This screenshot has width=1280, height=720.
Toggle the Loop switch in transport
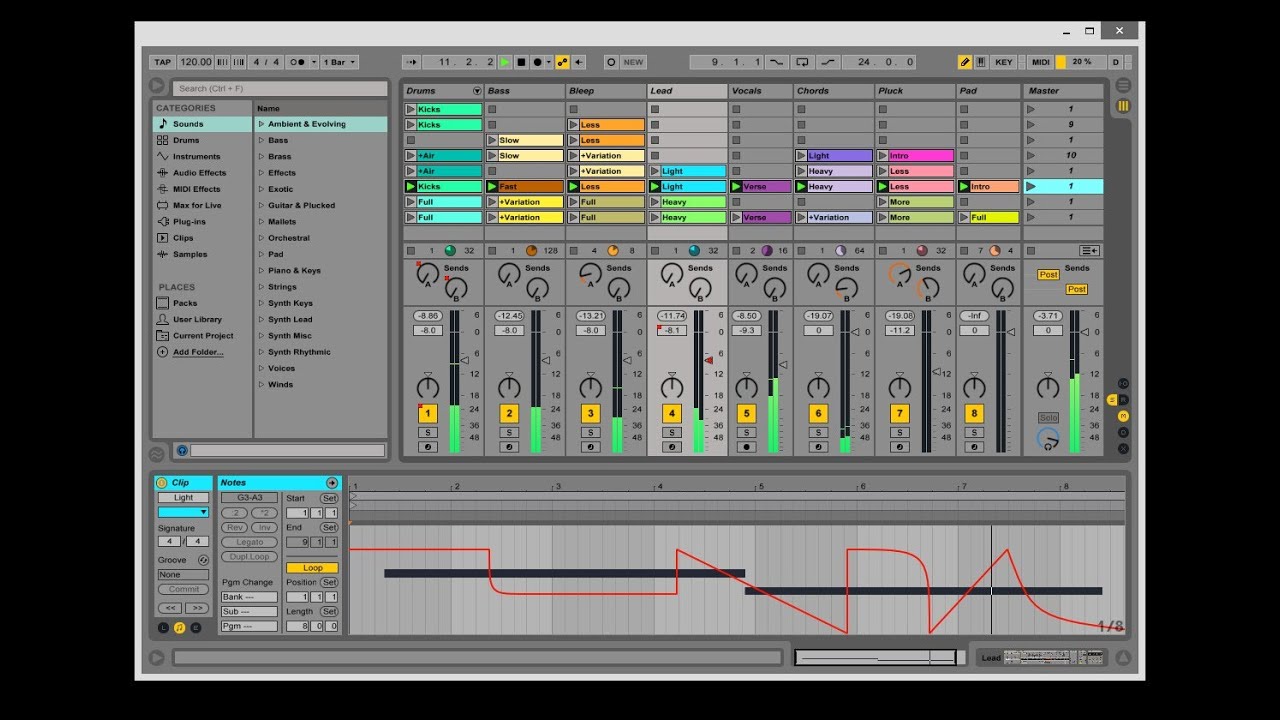click(802, 62)
